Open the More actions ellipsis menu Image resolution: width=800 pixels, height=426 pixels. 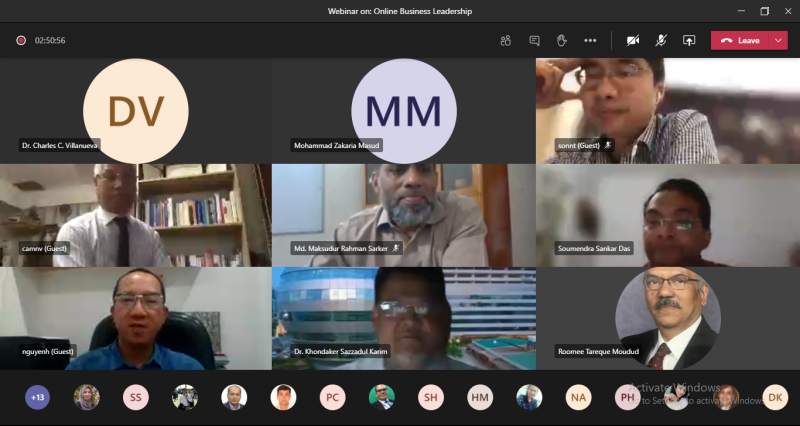tap(590, 40)
